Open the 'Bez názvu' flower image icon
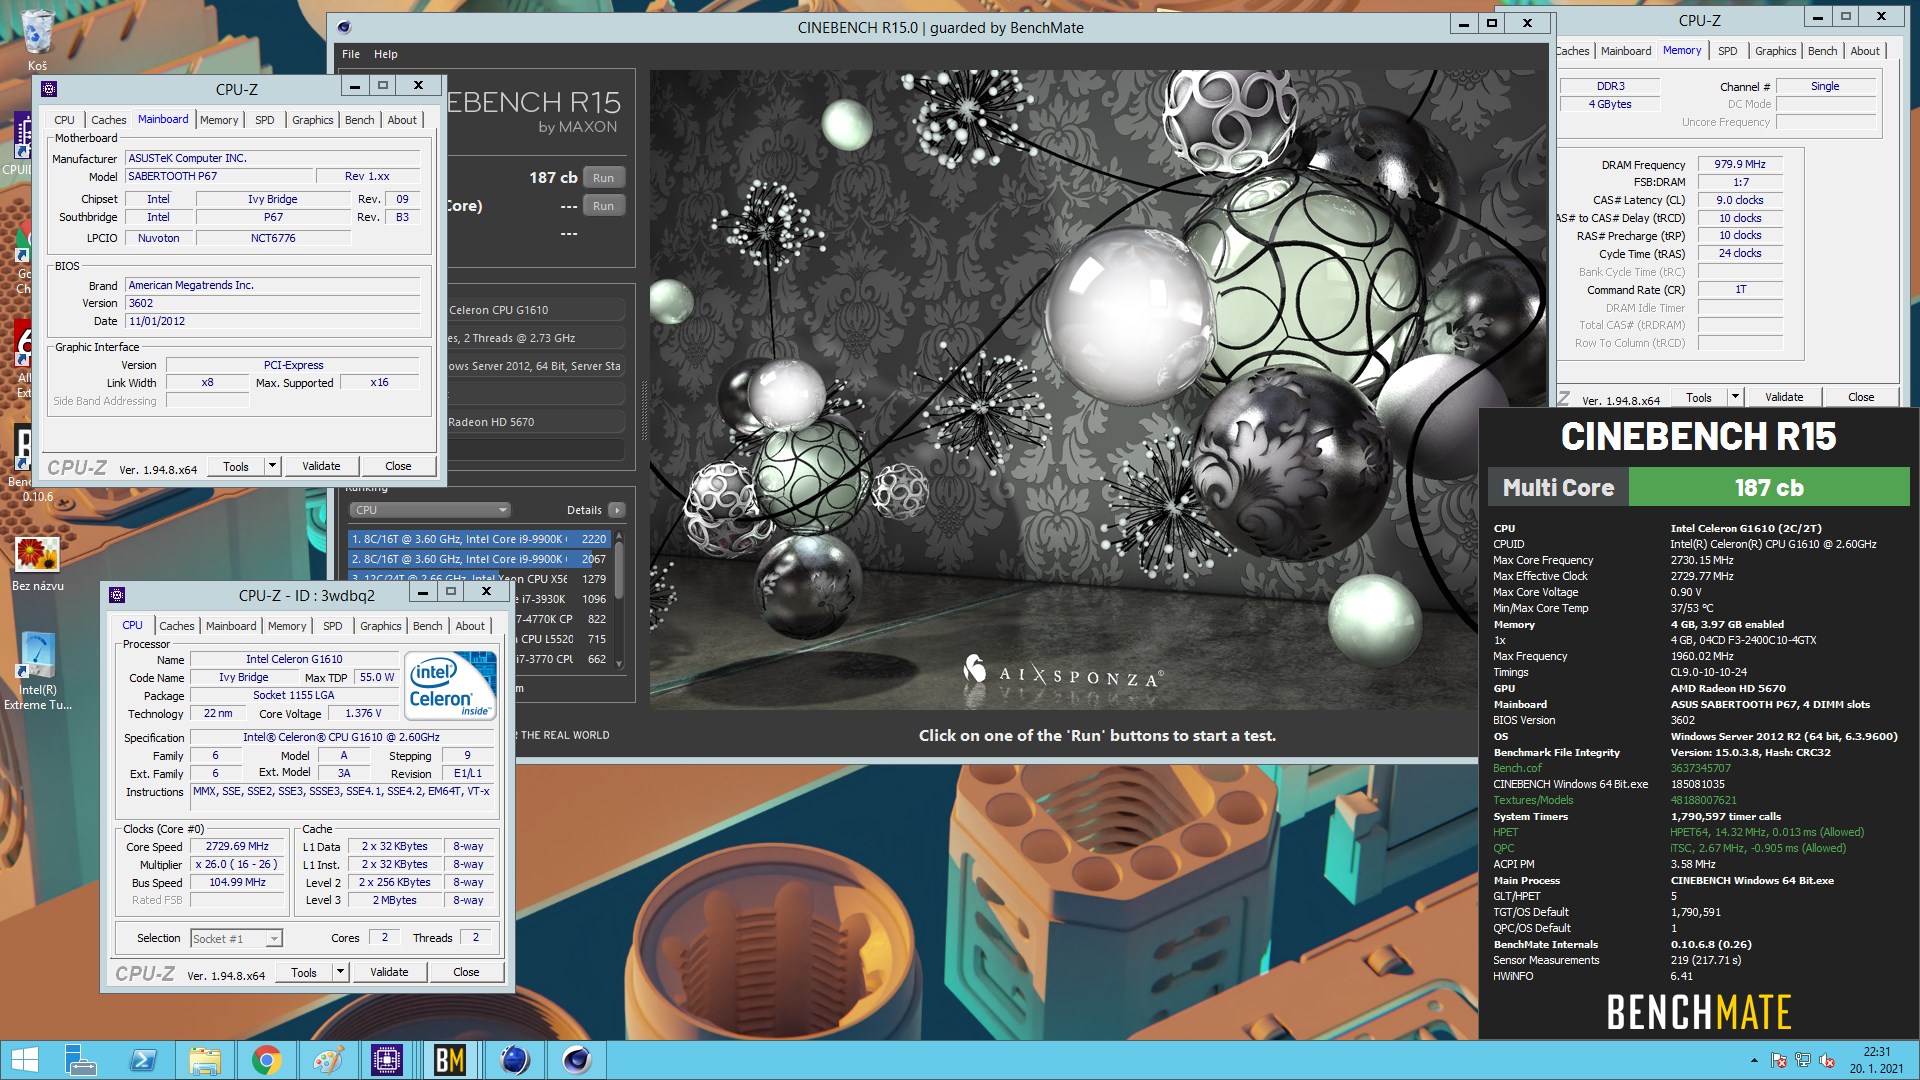The height and width of the screenshot is (1080, 1920). point(37,563)
